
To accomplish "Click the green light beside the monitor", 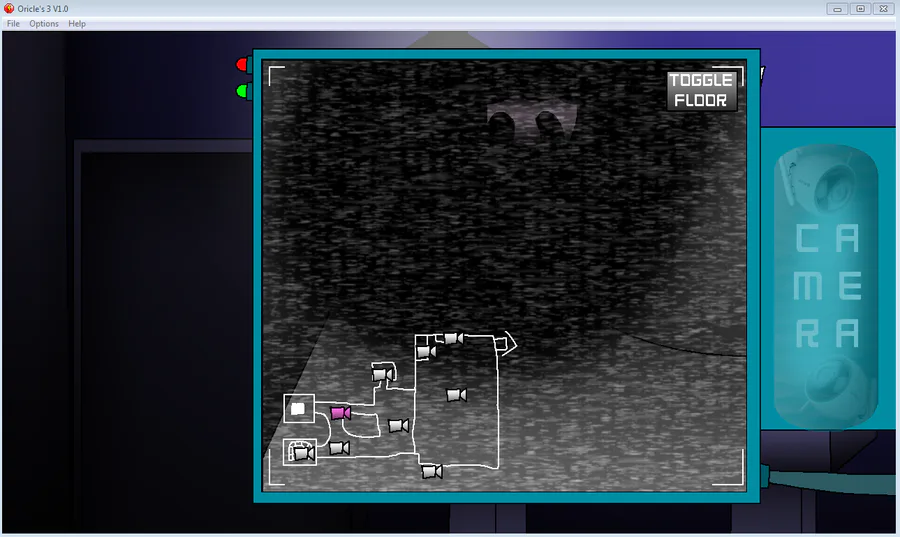I will click(242, 91).
